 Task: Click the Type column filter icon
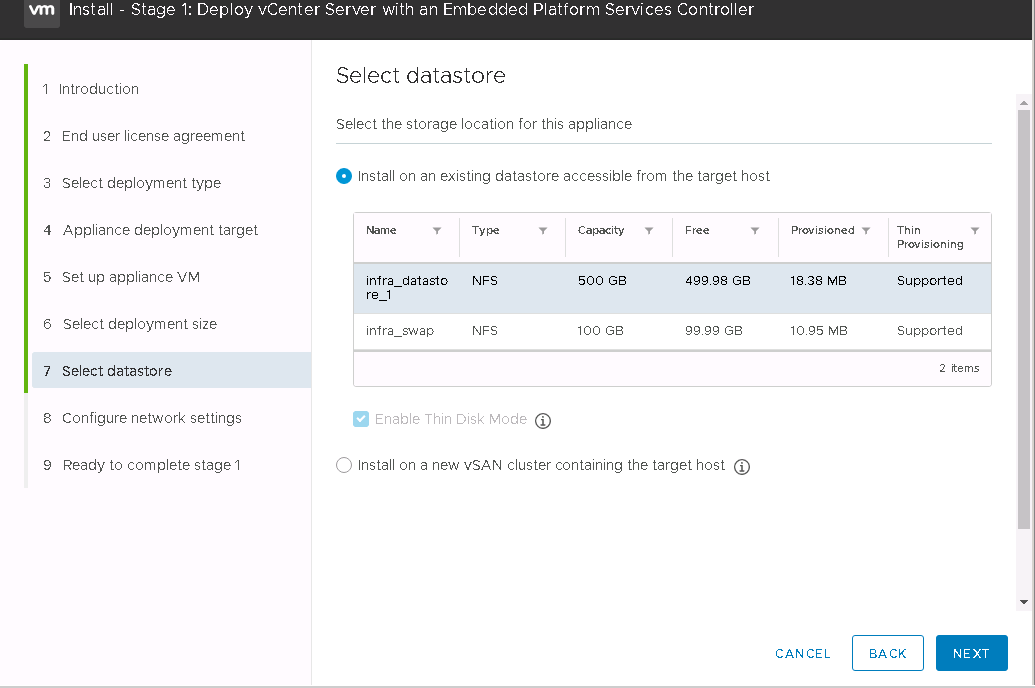(543, 231)
